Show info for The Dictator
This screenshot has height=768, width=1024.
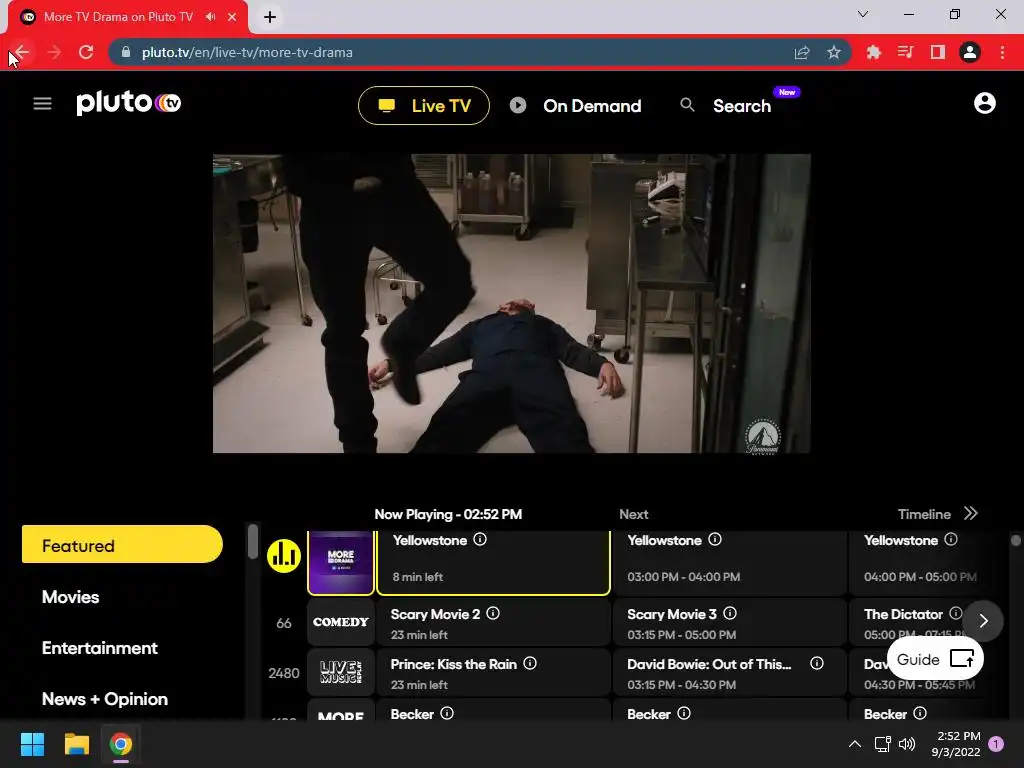[x=955, y=613]
